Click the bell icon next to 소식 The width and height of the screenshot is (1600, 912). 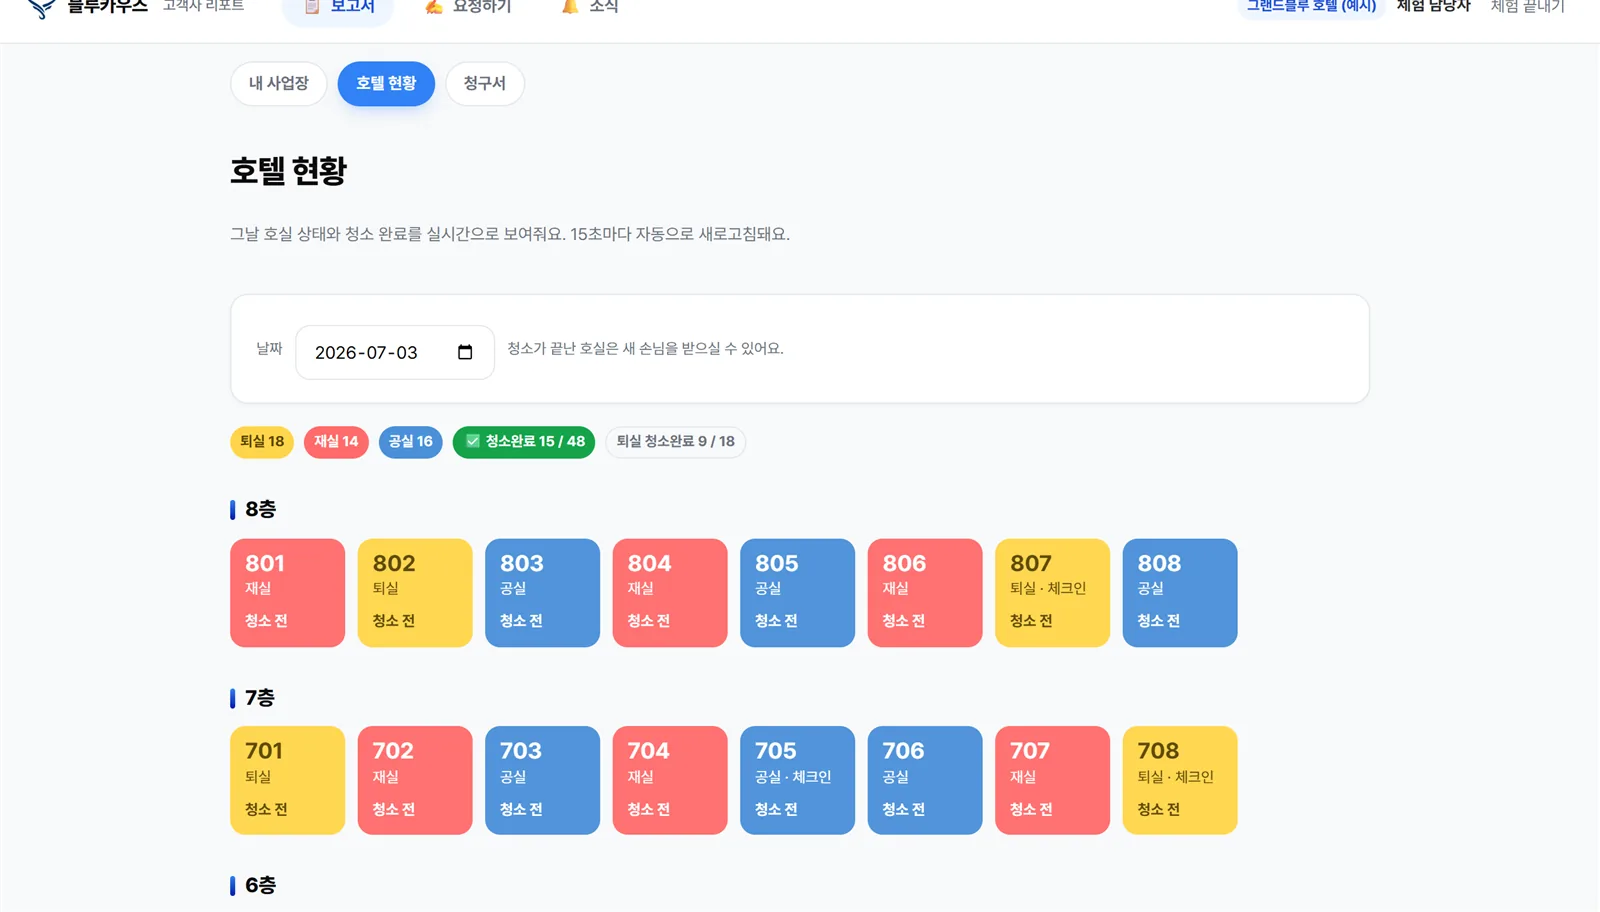tap(570, 6)
